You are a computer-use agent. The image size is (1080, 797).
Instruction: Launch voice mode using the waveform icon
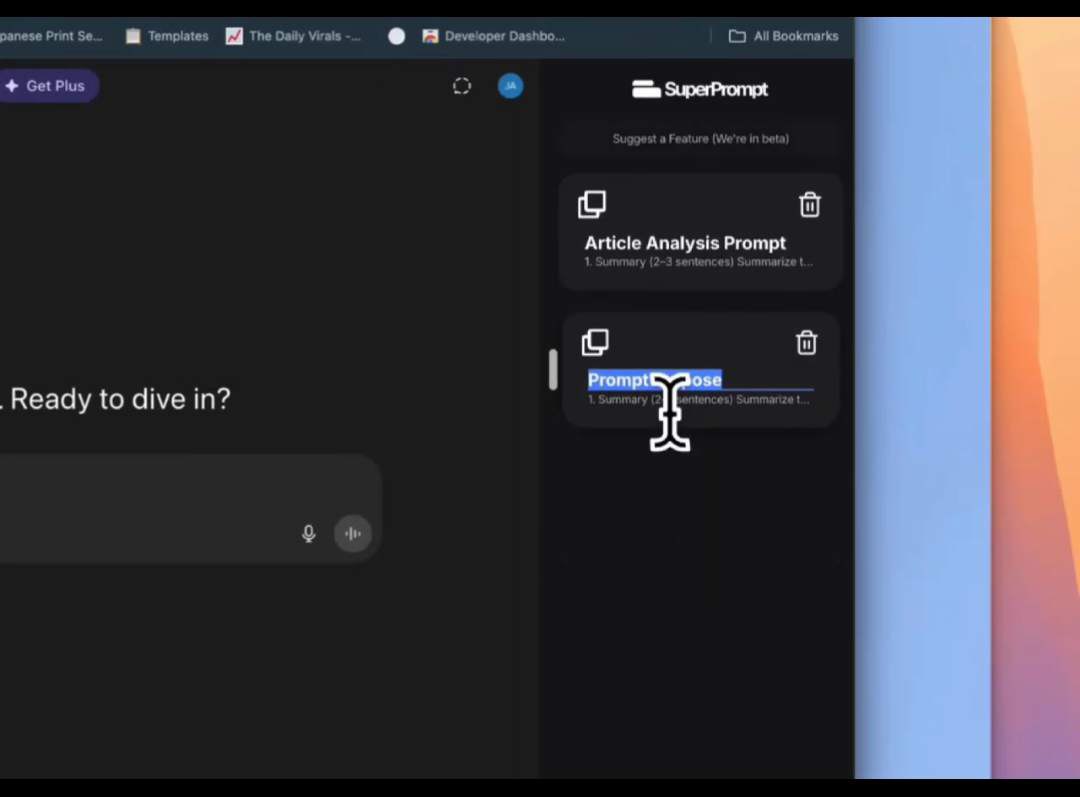tap(353, 534)
